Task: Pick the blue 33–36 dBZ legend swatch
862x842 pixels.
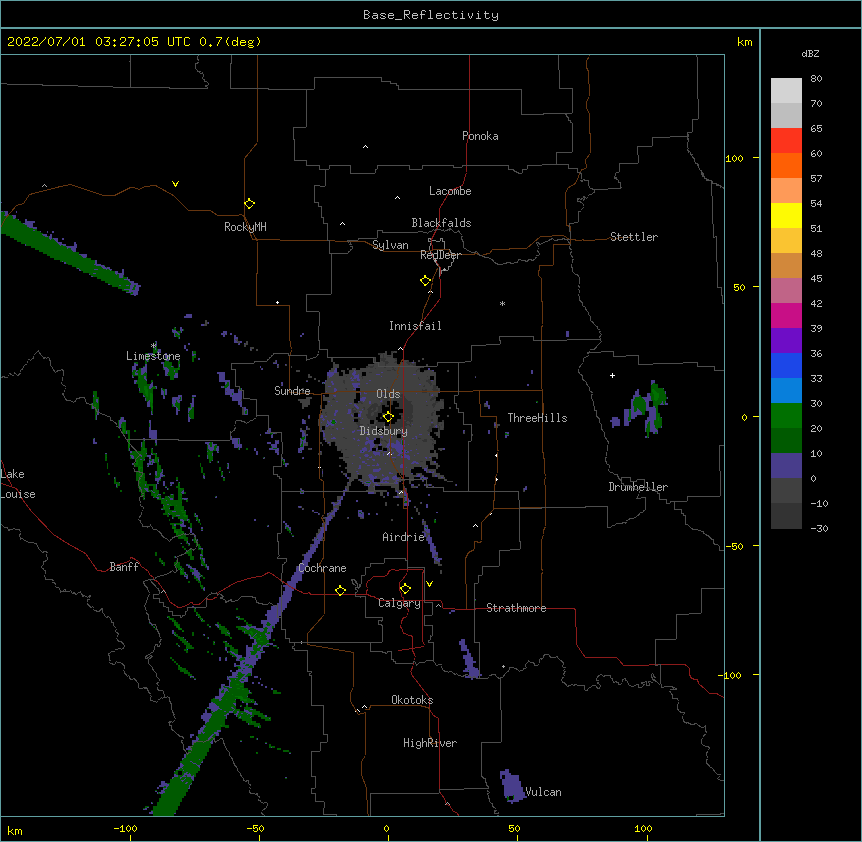Action: (x=786, y=365)
